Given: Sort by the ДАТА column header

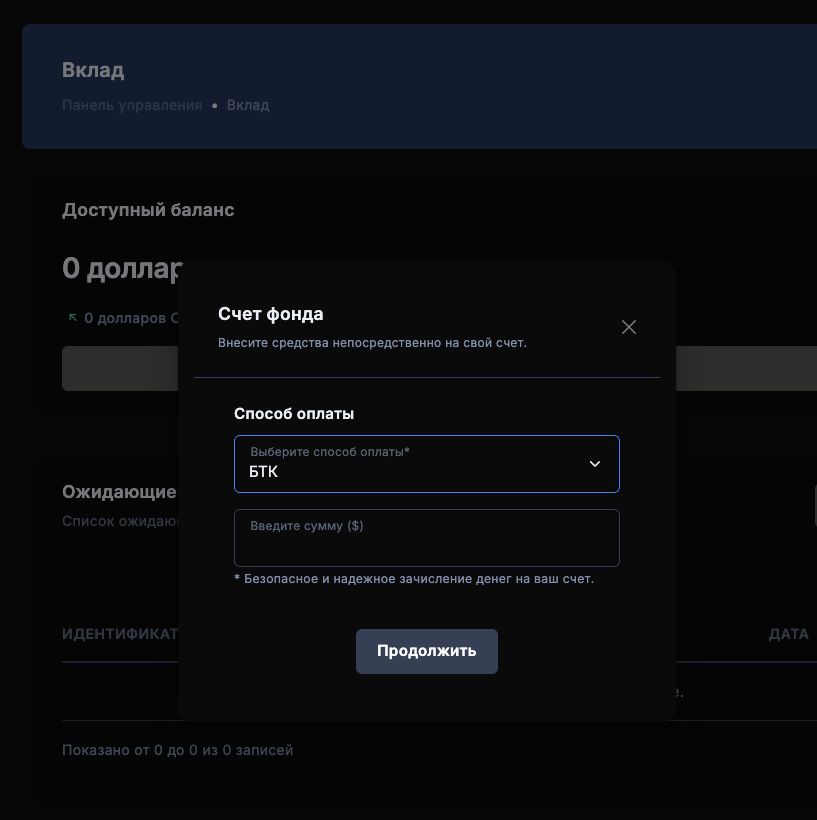Looking at the screenshot, I should pyautogui.click(x=788, y=635).
